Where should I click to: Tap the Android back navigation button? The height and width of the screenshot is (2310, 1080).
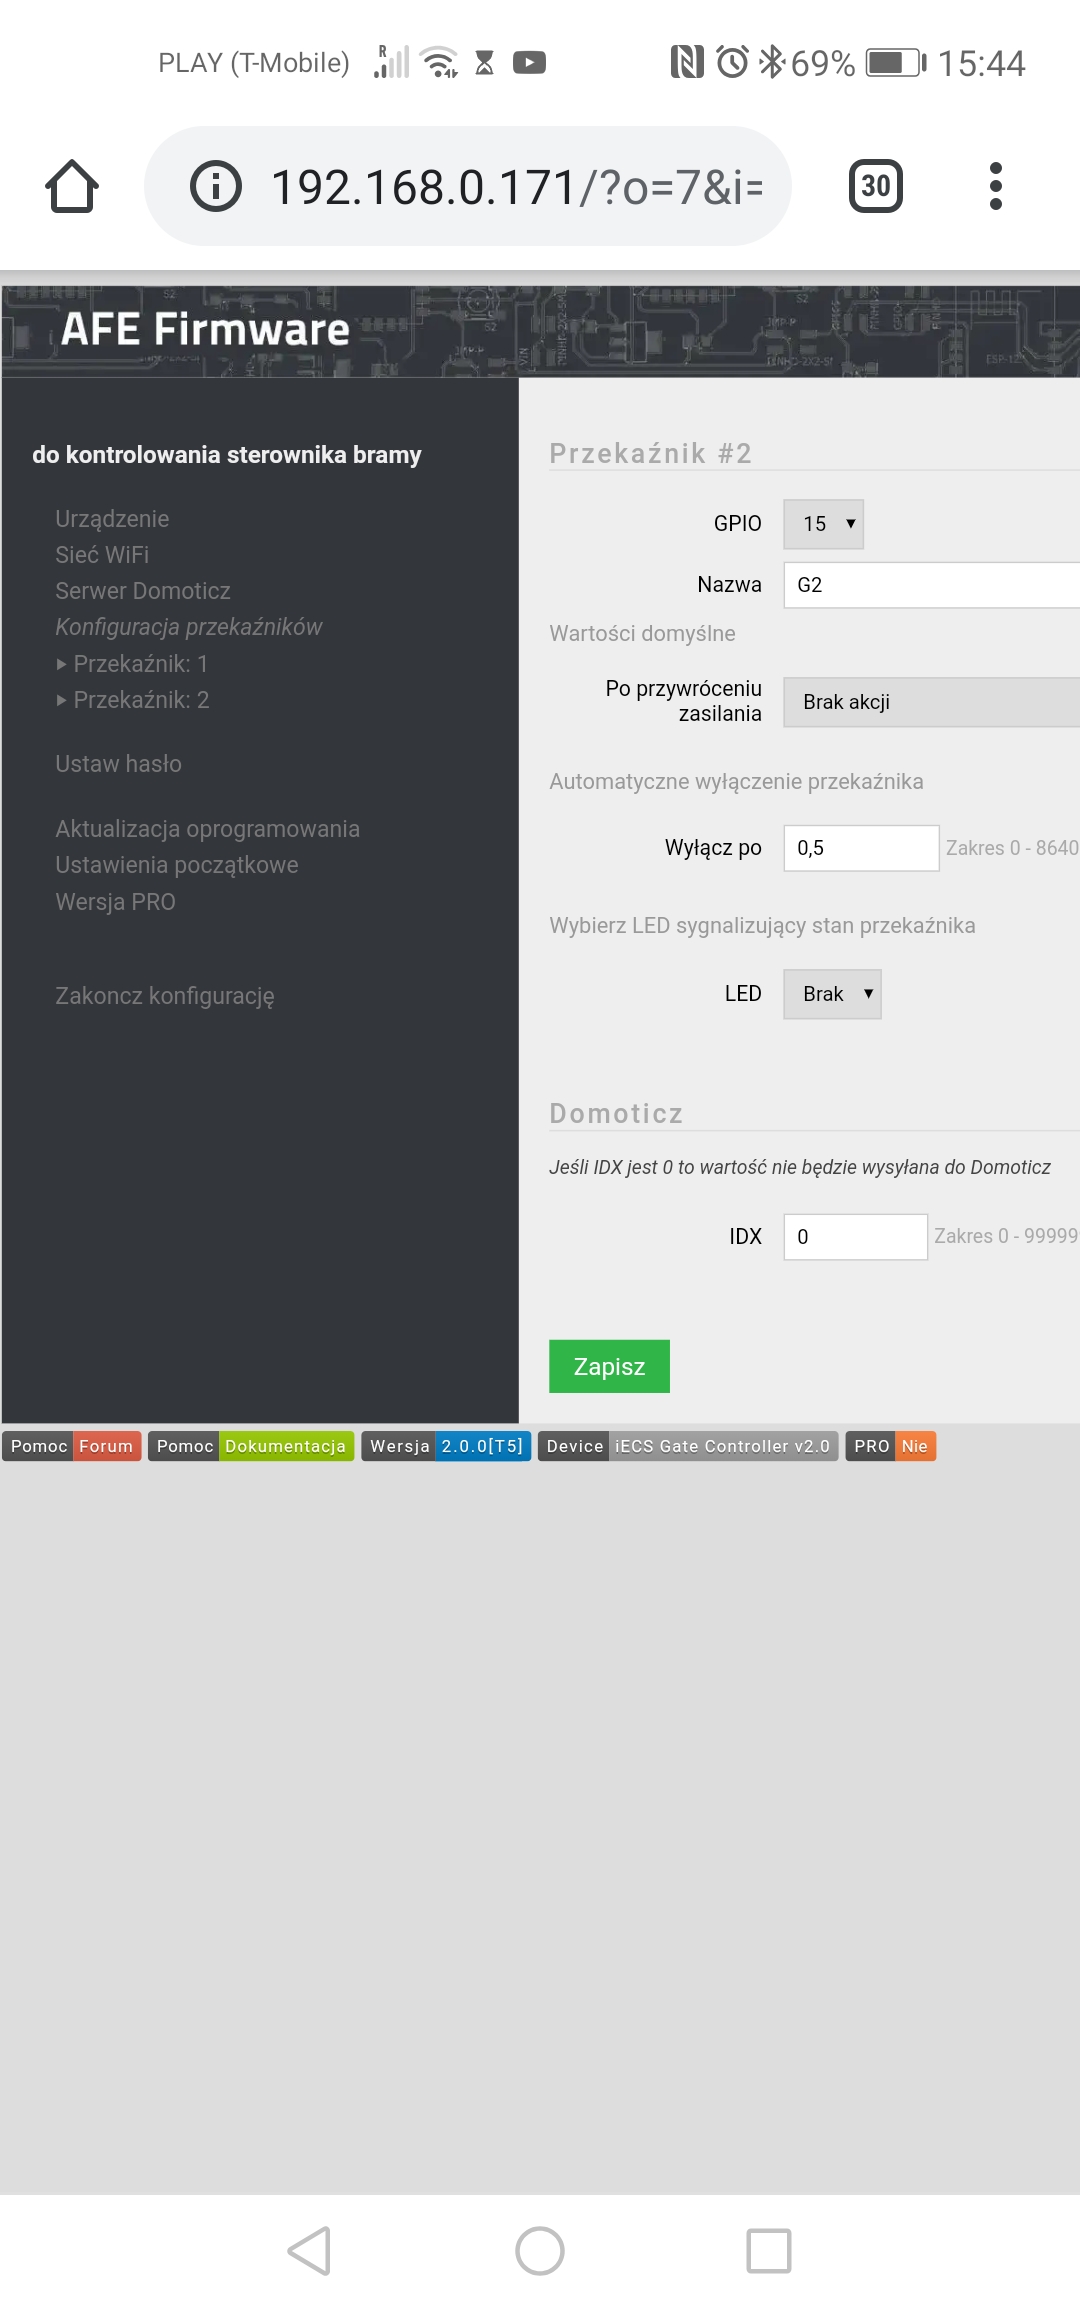pyautogui.click(x=309, y=2251)
